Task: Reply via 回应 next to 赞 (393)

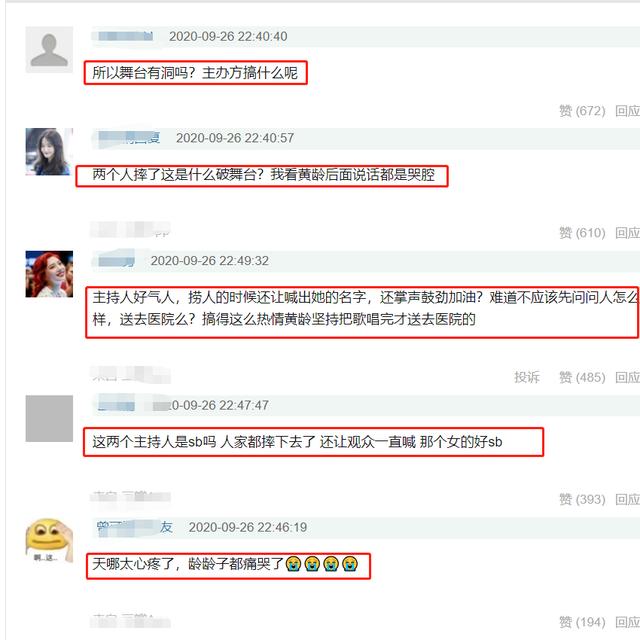Action: point(627,499)
